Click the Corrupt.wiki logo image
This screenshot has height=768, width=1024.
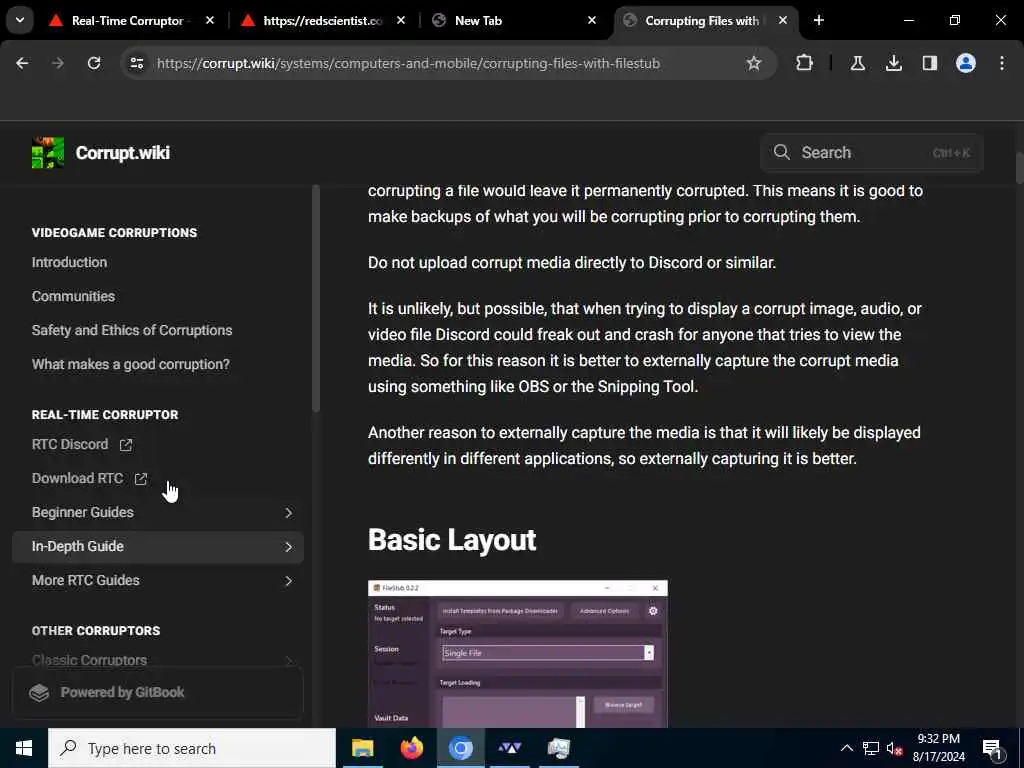[48, 153]
